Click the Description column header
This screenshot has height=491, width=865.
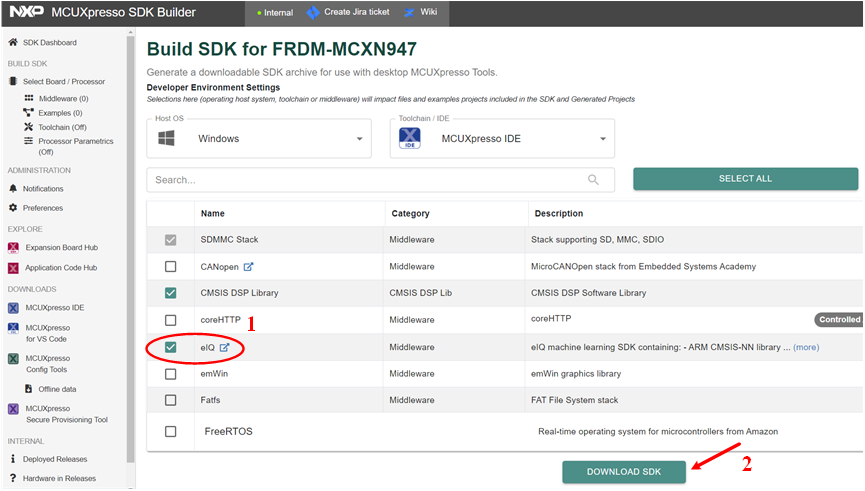point(559,214)
